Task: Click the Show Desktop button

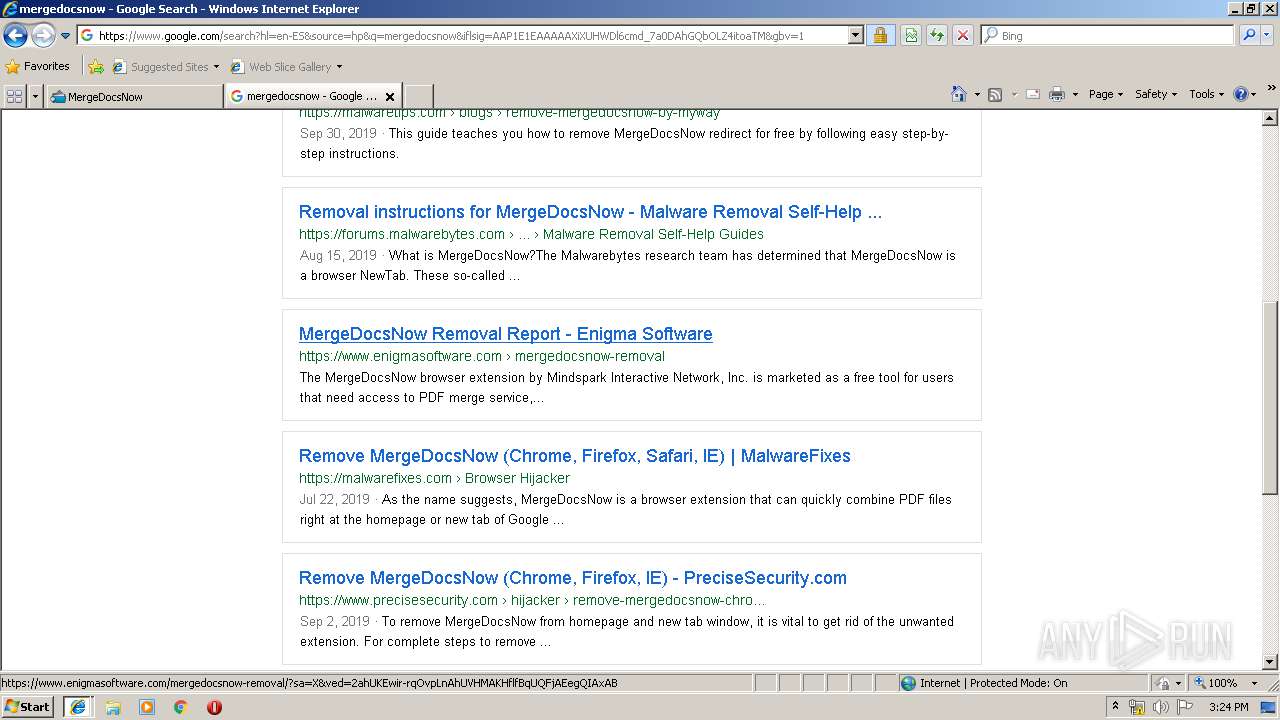Action: [x=1270, y=707]
